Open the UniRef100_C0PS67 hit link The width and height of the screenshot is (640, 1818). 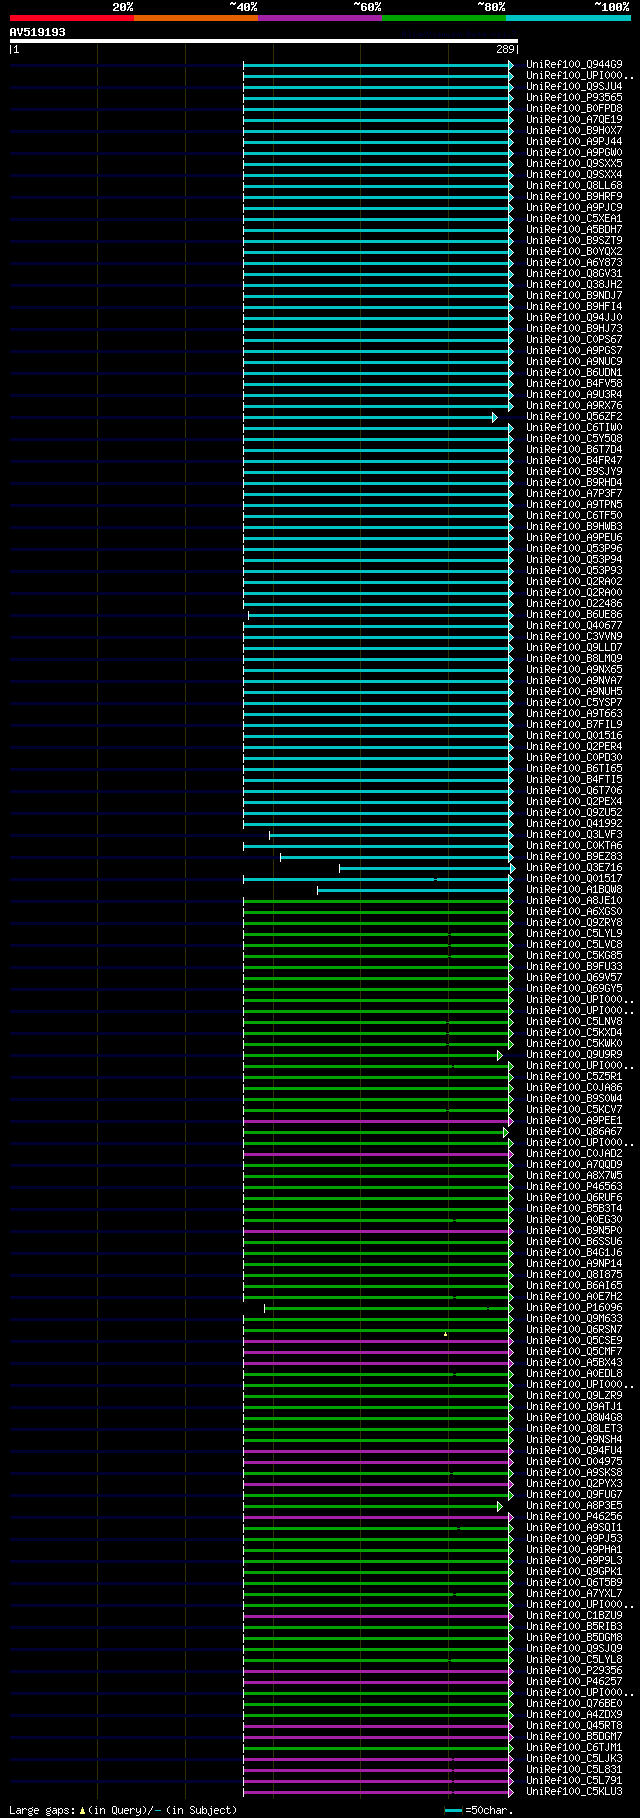pos(574,340)
